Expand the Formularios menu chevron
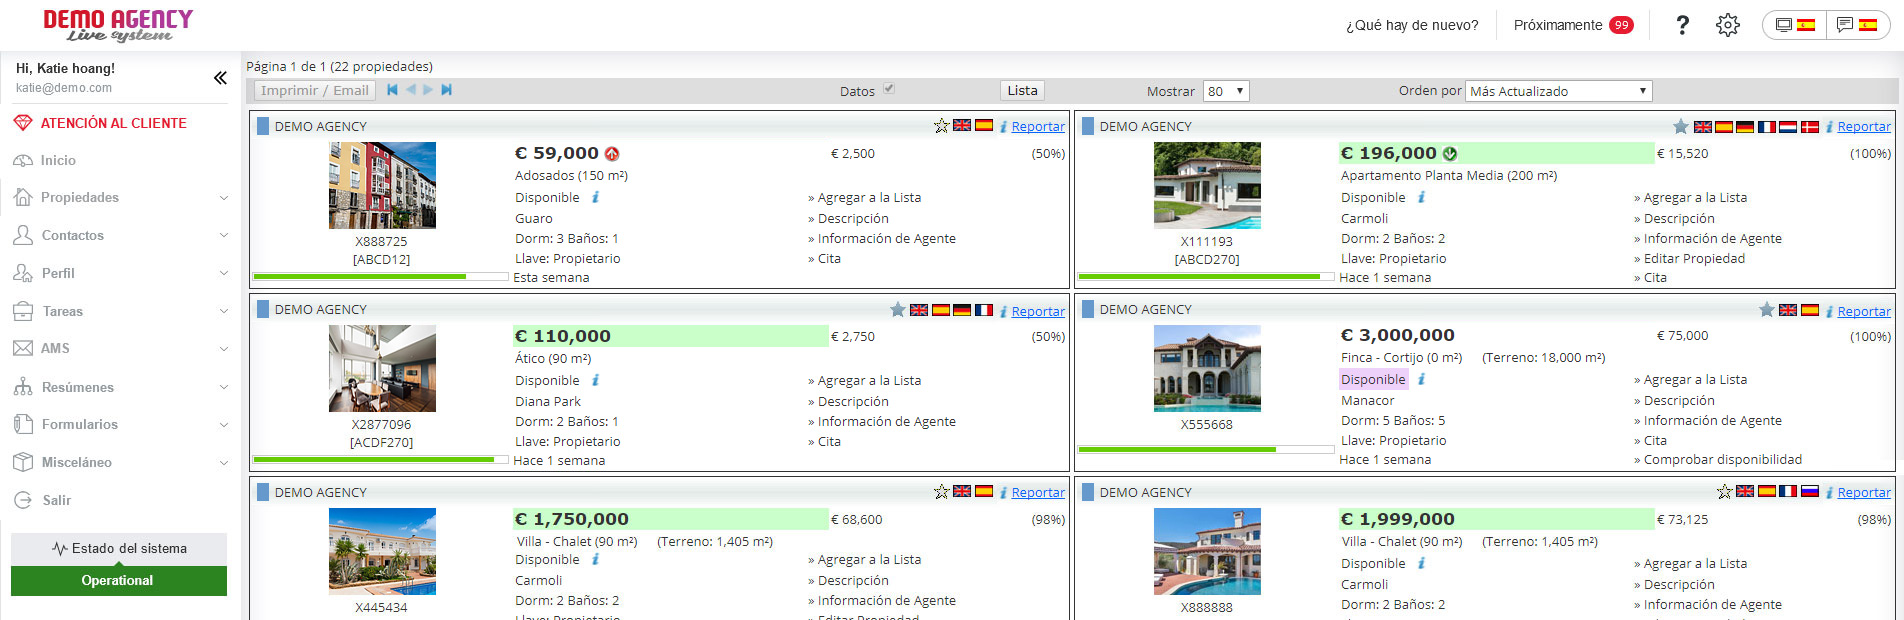Image resolution: width=1904 pixels, height=620 pixels. 224,425
